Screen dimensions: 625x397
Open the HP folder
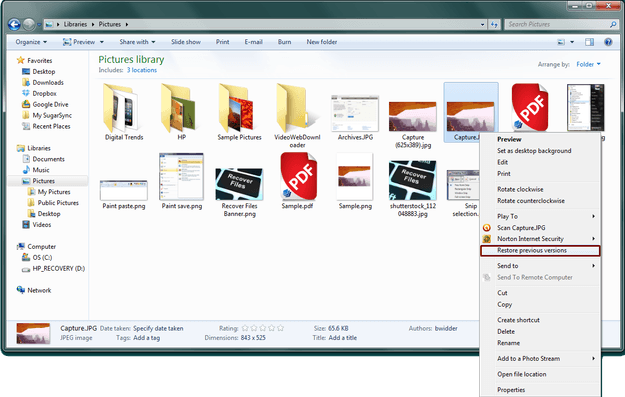(x=181, y=112)
